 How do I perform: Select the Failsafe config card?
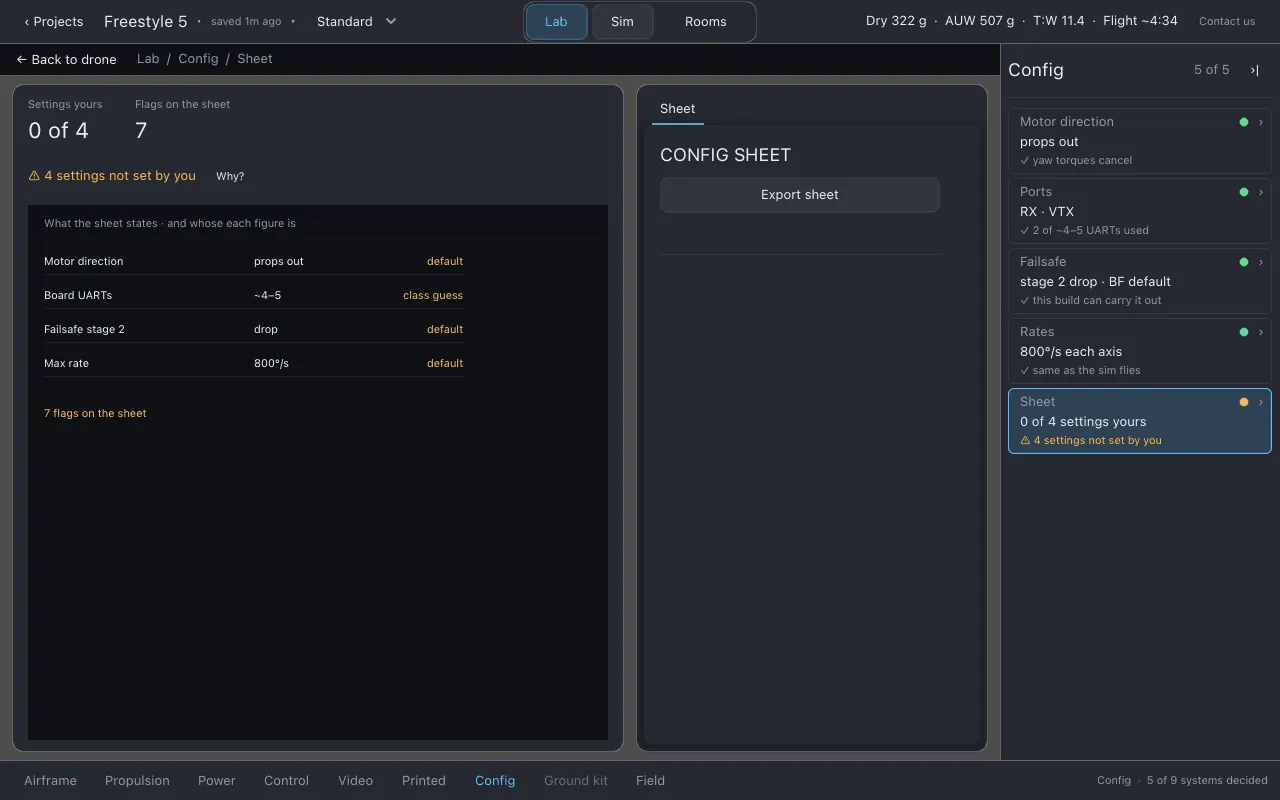pyautogui.click(x=1140, y=281)
